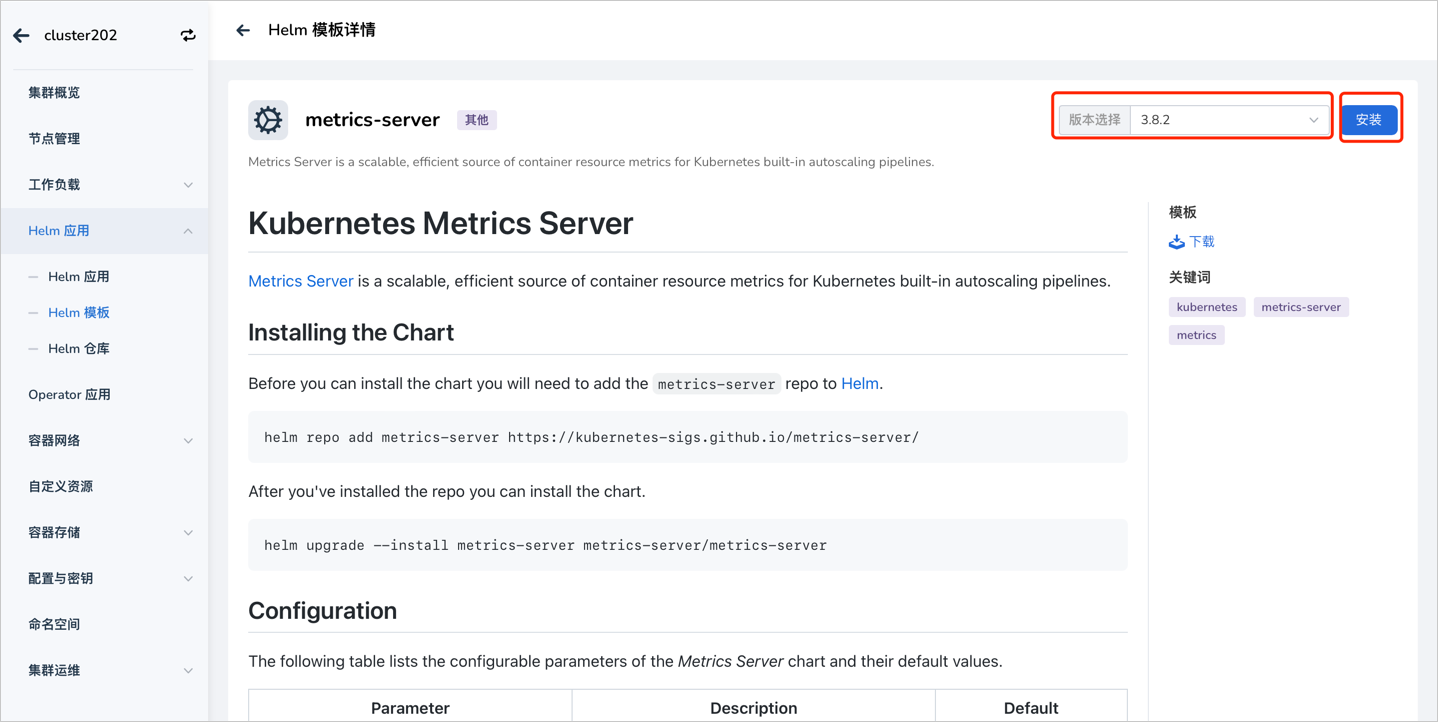Click the 关键词 section label
Image resolution: width=1438 pixels, height=722 pixels.
(x=1190, y=277)
